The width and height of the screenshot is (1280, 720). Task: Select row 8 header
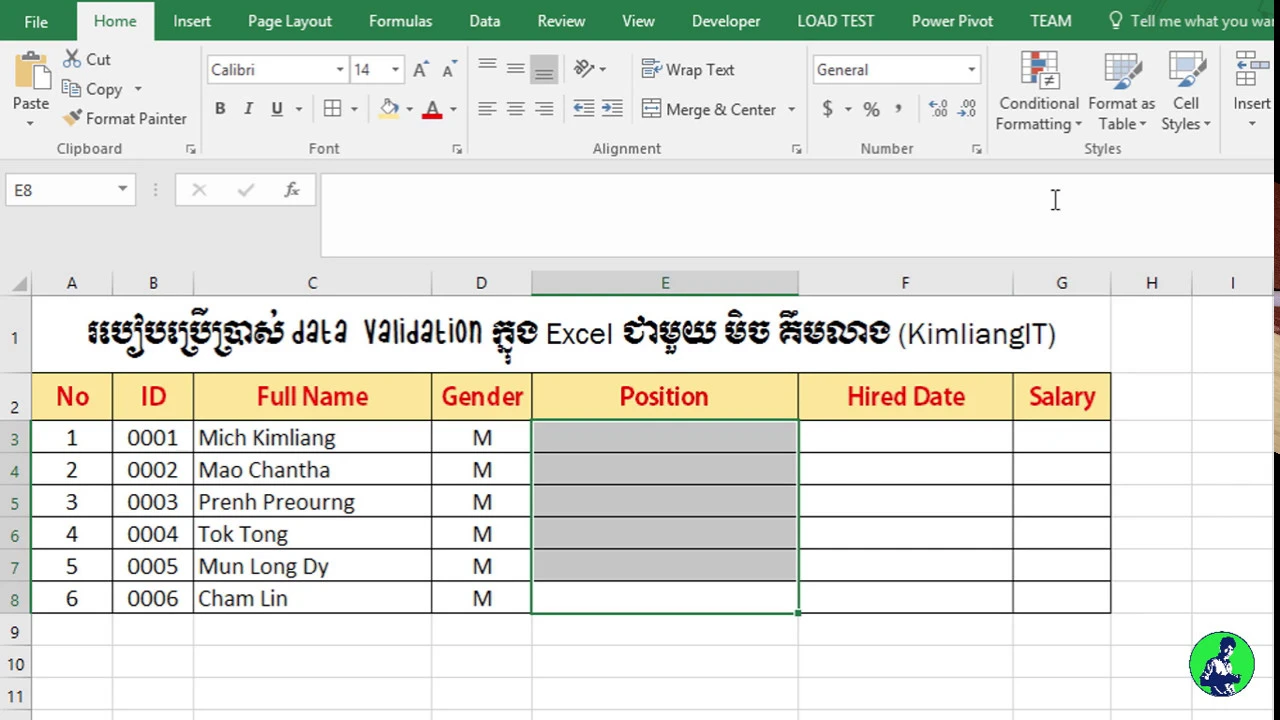(x=15, y=599)
